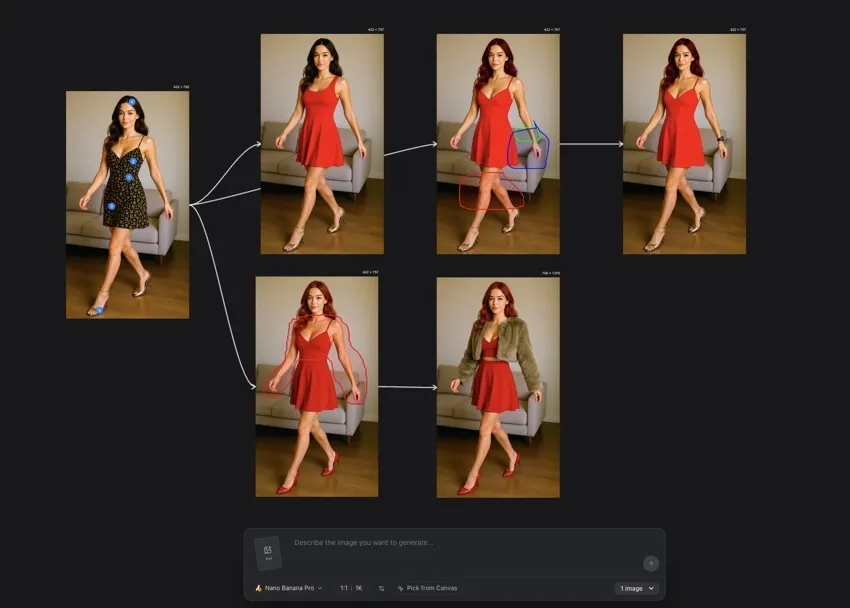Viewport: 850px width, 608px height.
Task: Click the blue marker near the model's hip
Action: (111, 206)
